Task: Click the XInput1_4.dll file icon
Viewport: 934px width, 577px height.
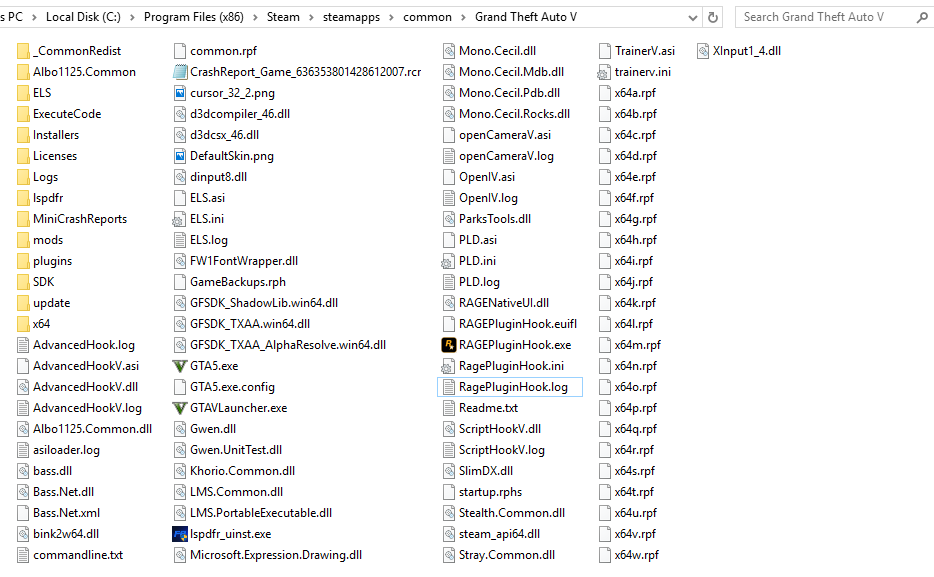Action: [703, 51]
